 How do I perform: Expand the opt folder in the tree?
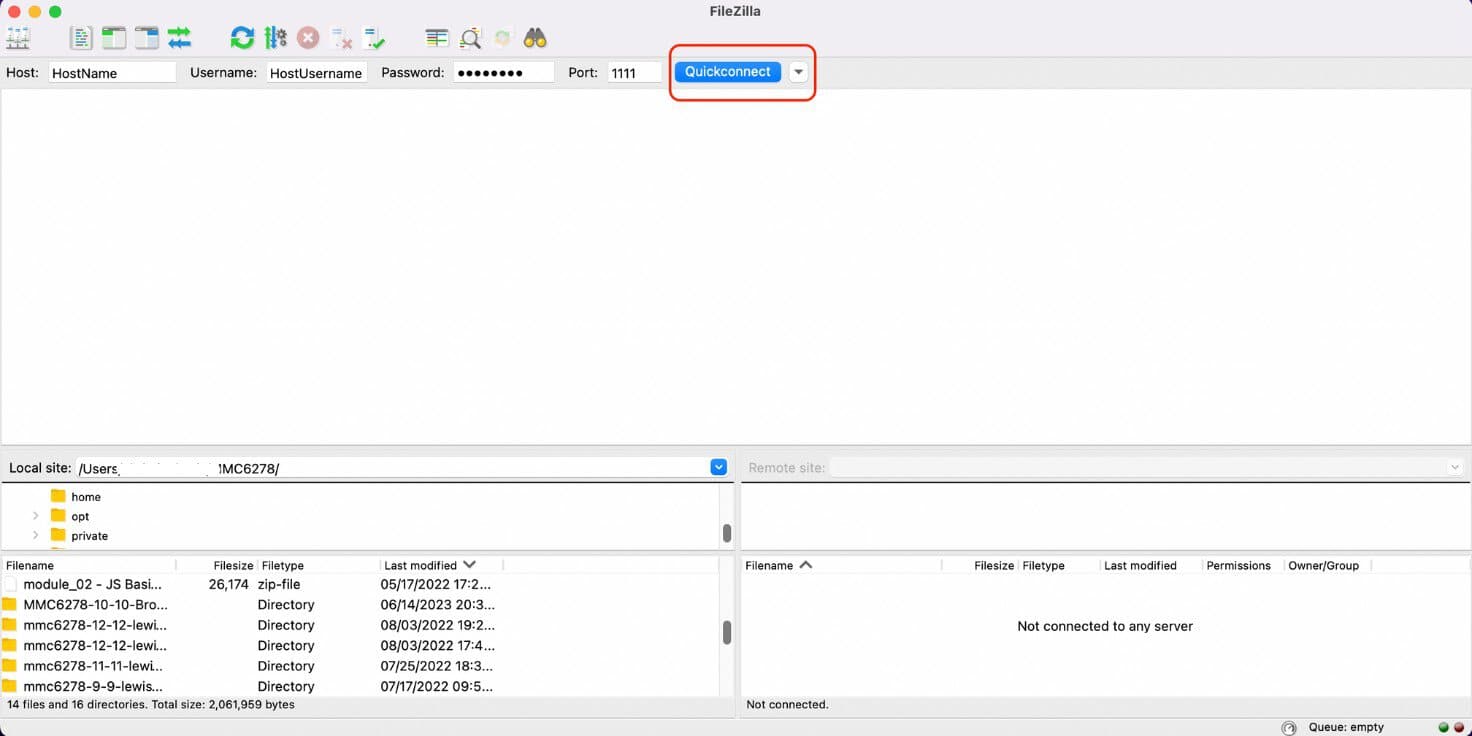point(36,516)
